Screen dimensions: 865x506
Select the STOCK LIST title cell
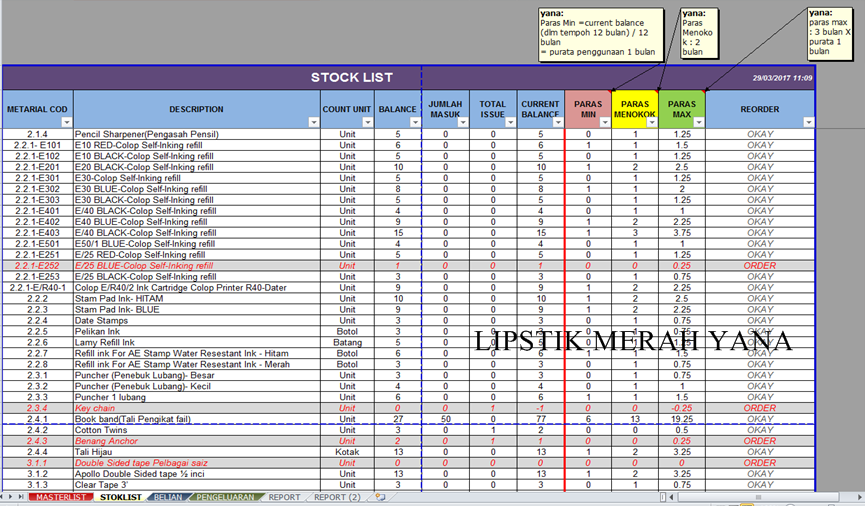(352, 77)
